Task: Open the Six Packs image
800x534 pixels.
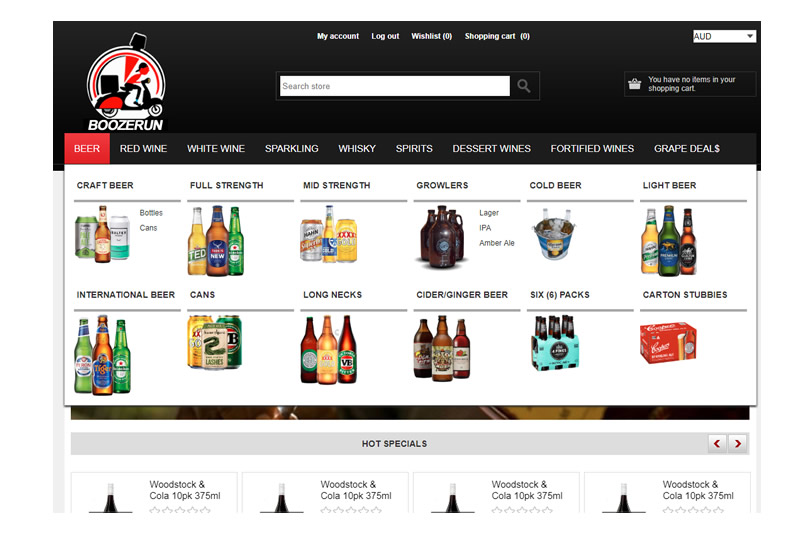Action: pos(555,342)
